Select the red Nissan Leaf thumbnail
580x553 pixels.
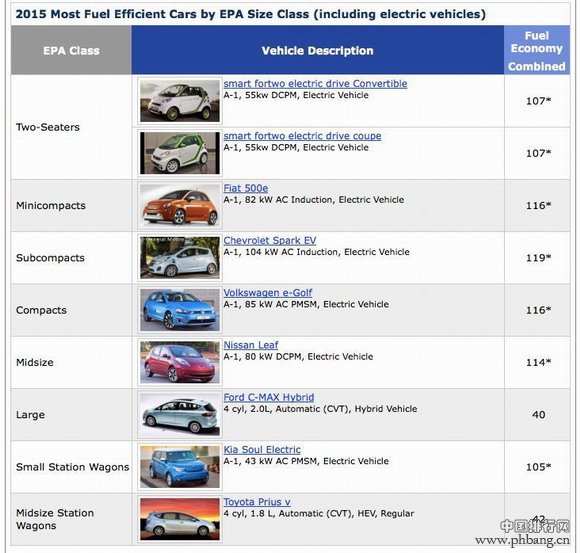coord(180,362)
